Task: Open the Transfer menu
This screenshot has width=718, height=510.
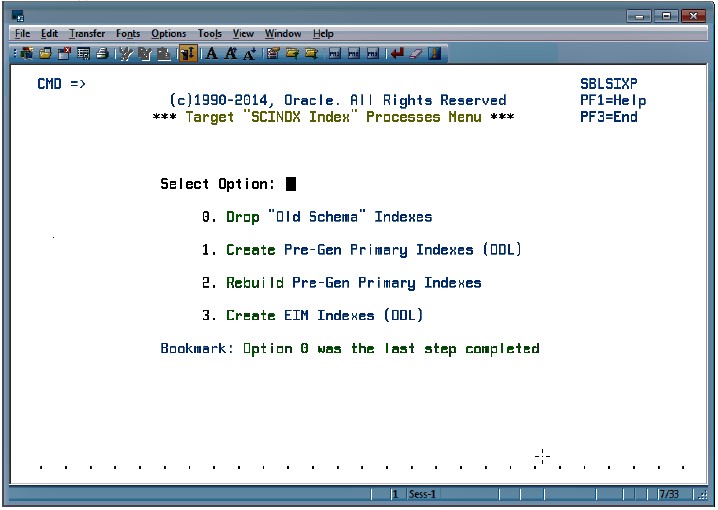Action: pos(87,33)
